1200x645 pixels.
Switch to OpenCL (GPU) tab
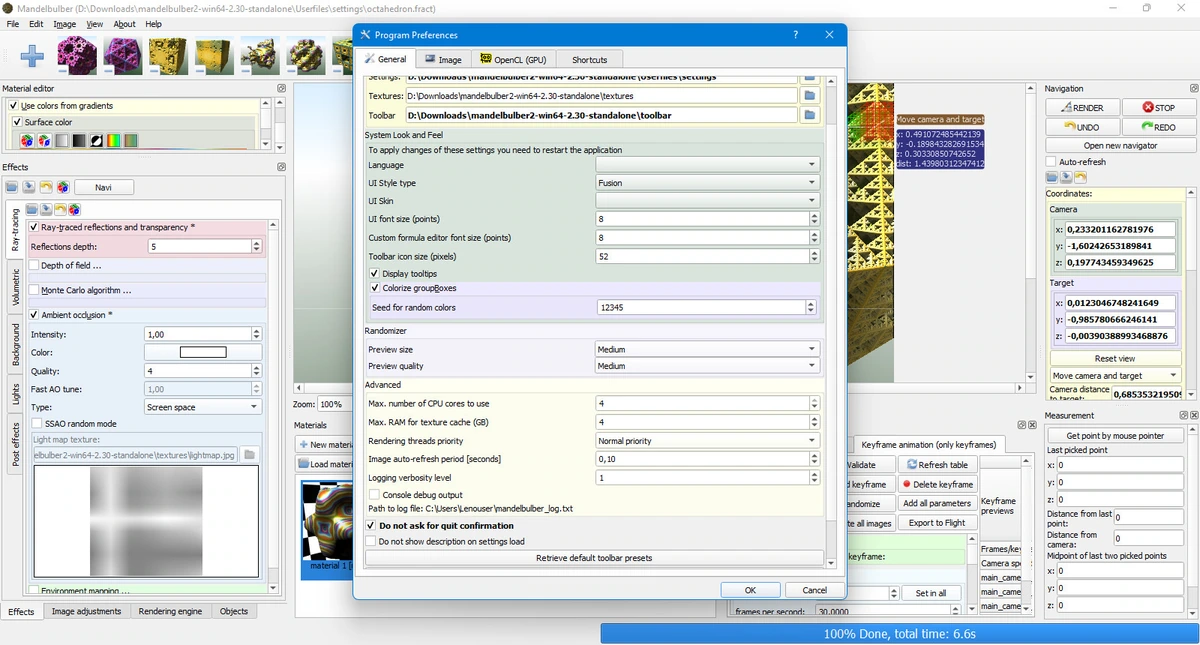(513, 60)
